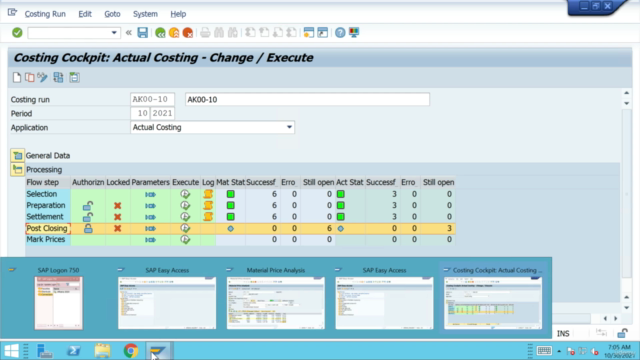Click the orange Exit icon
The height and width of the screenshot is (360, 640).
[x=174, y=33]
